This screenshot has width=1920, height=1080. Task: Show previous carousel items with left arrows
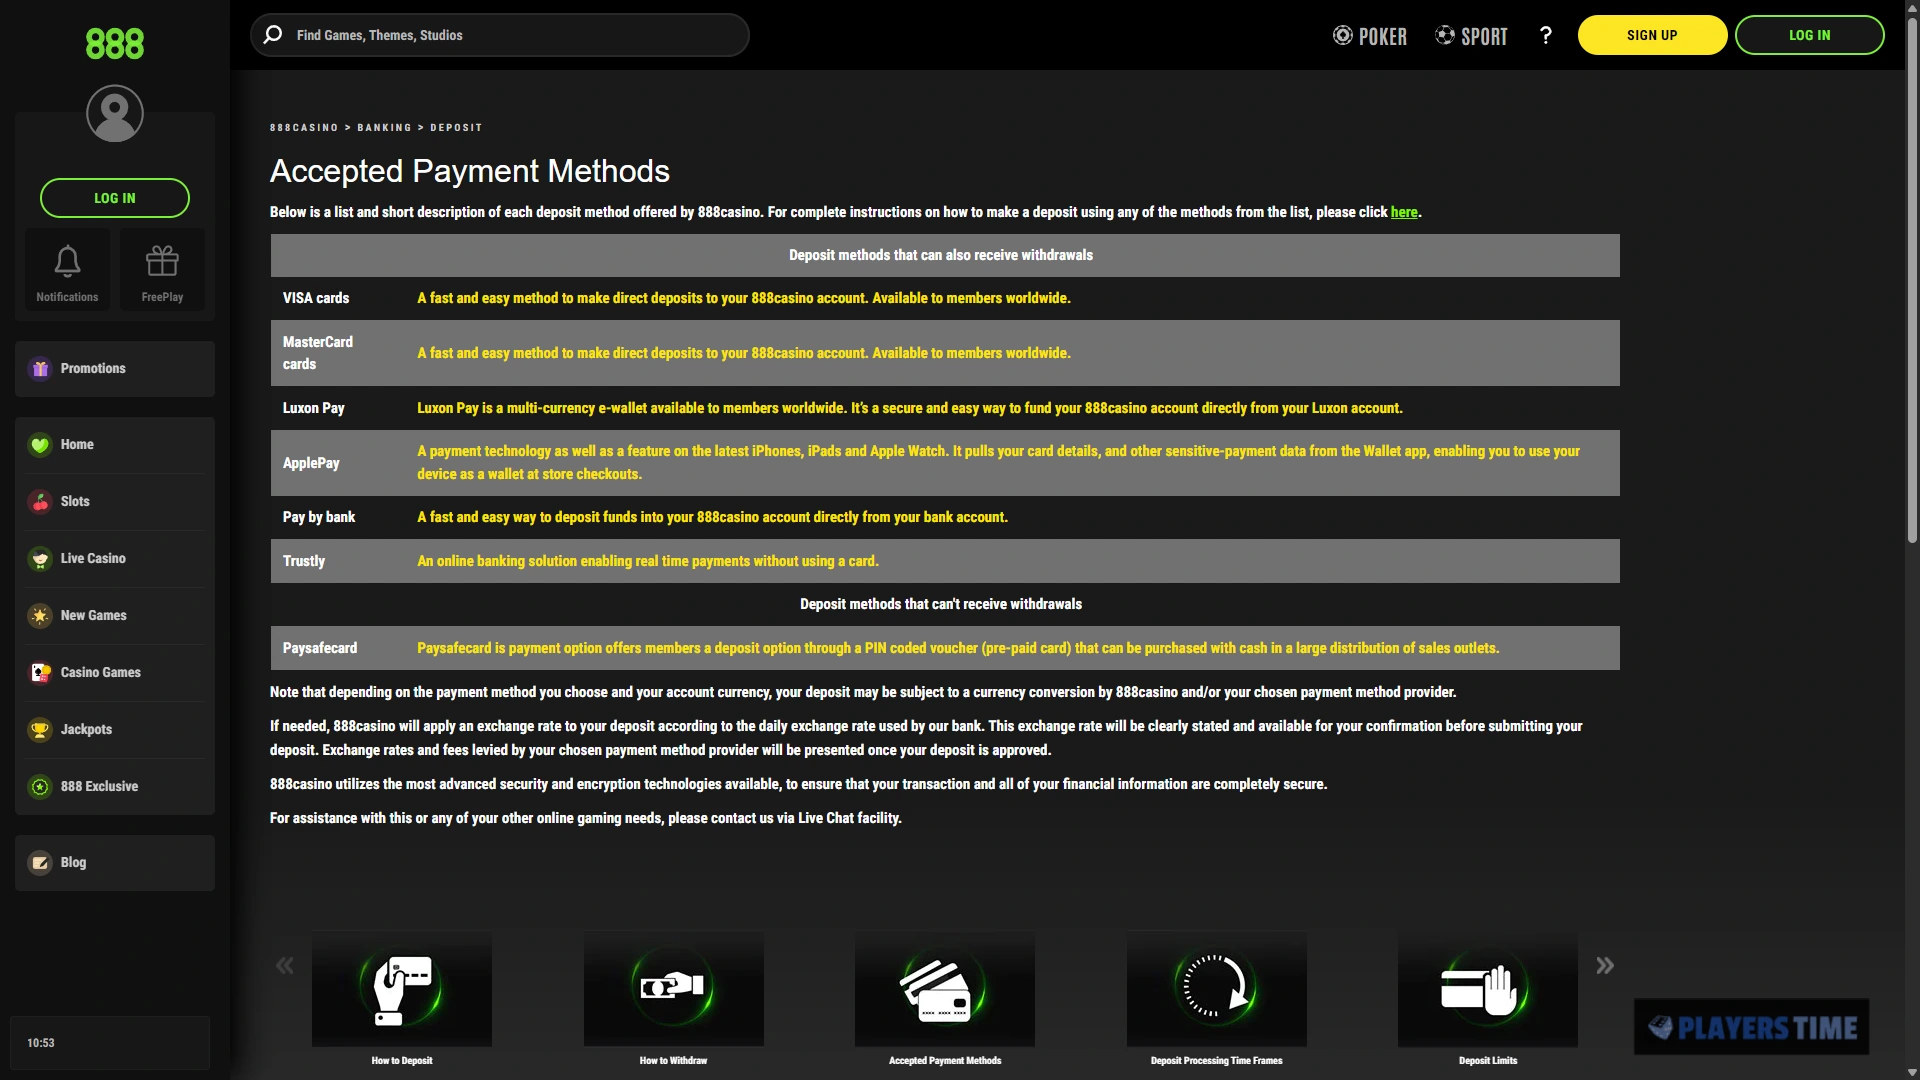285,965
